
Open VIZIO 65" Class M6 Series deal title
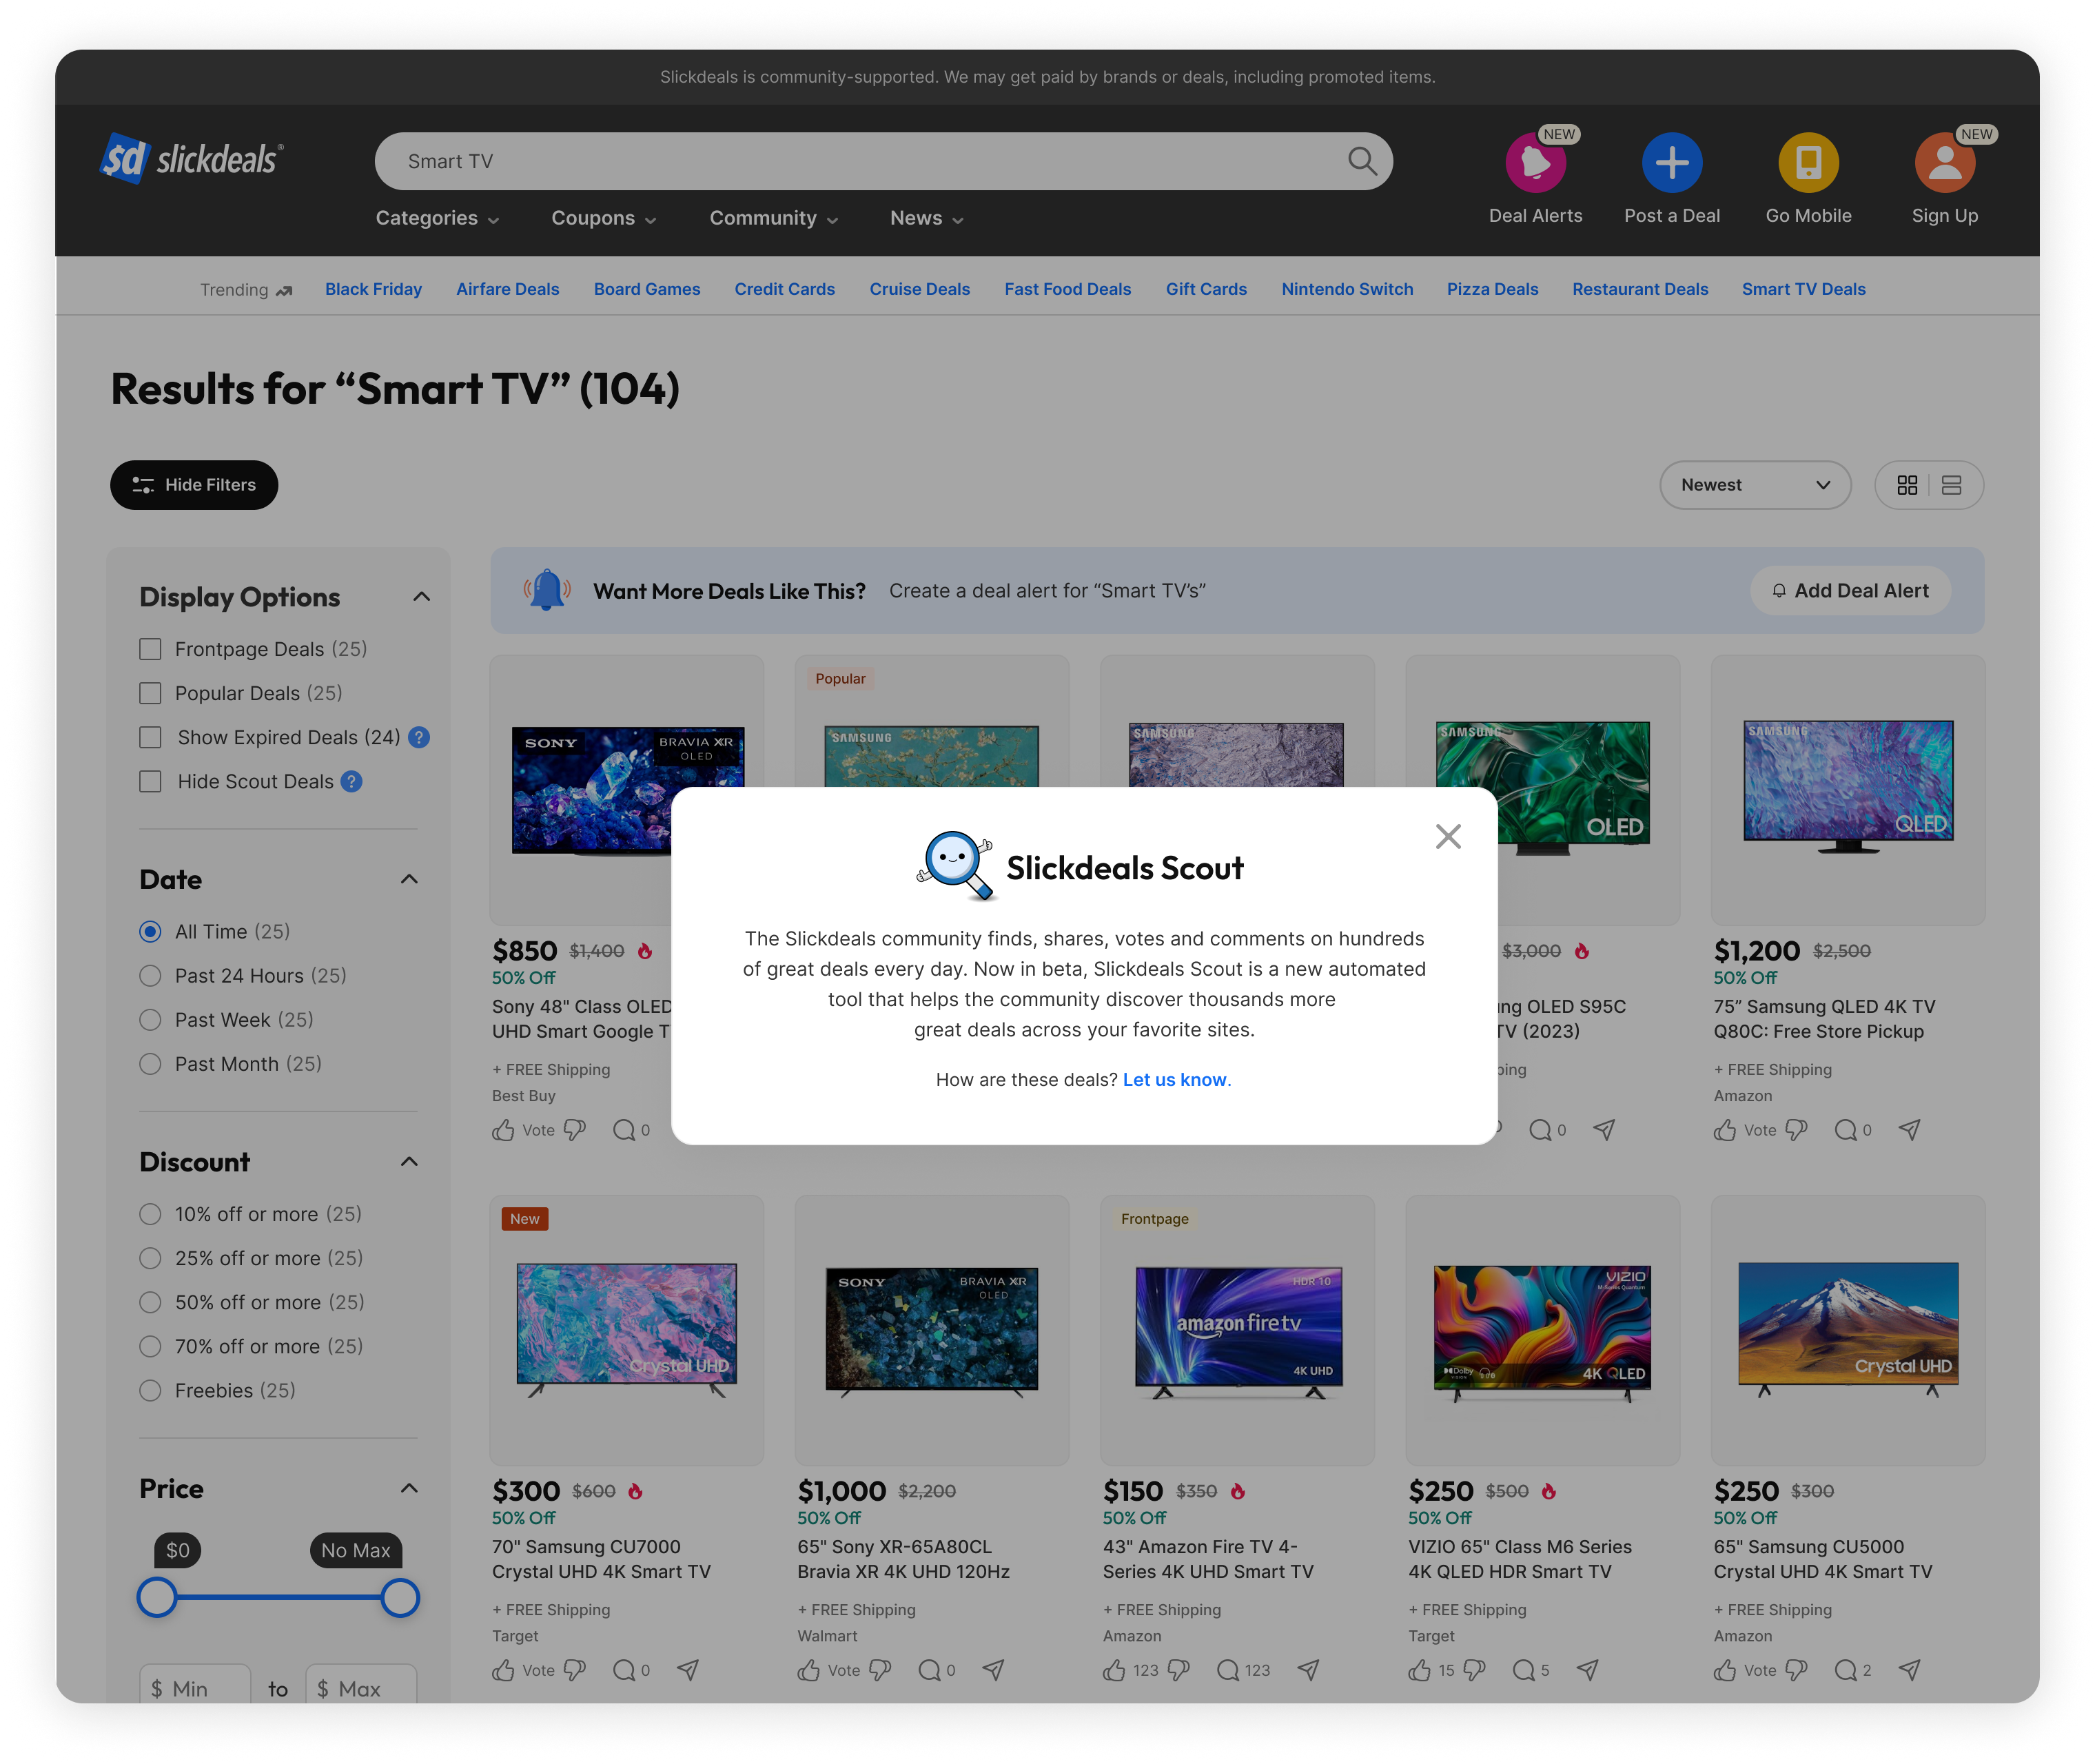click(x=1519, y=1559)
